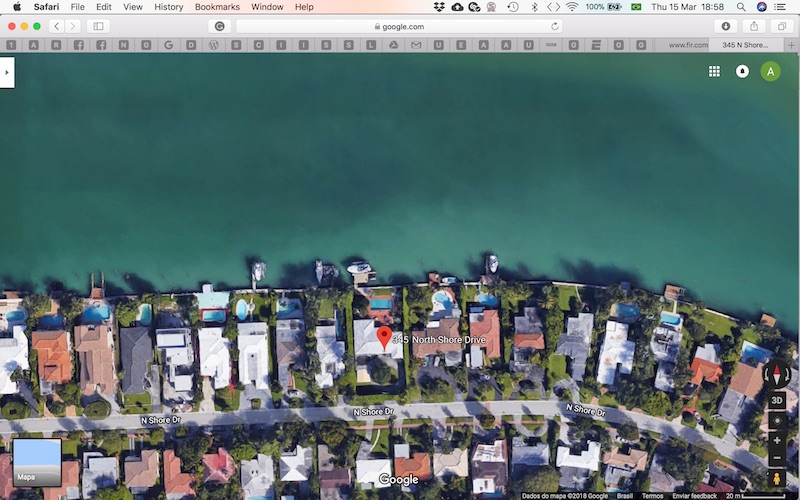Switch to Mapa layer view

click(x=37, y=462)
